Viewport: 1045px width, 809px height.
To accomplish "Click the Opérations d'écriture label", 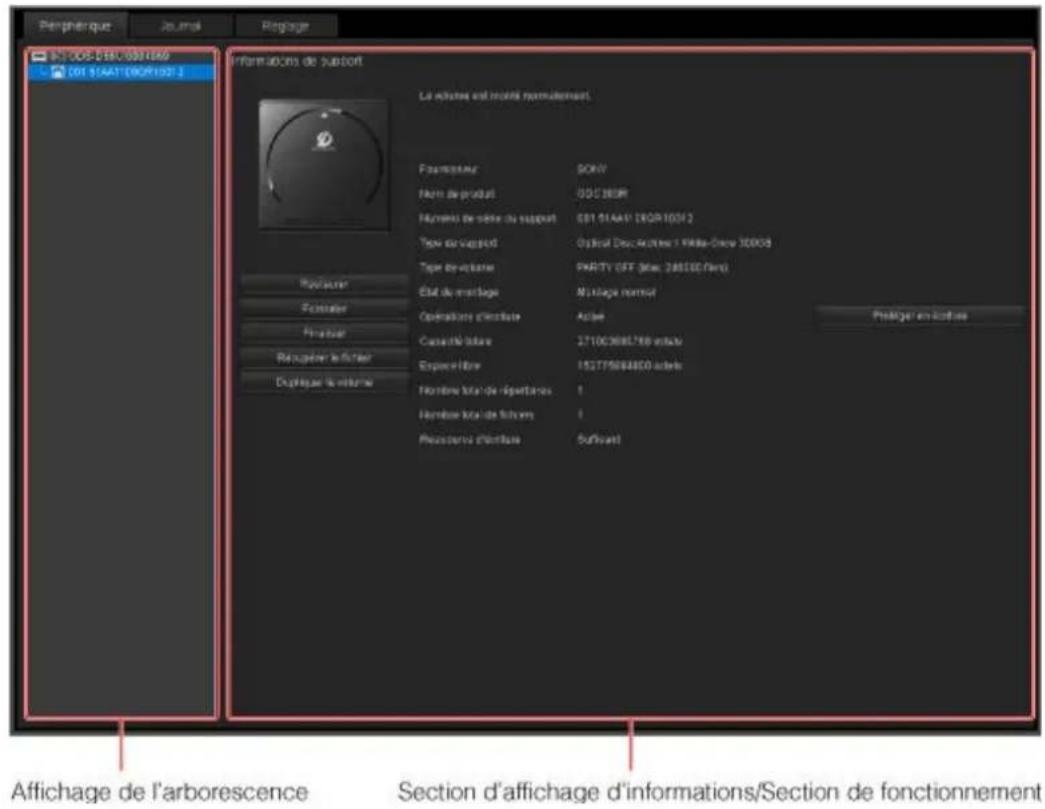I will [470, 317].
